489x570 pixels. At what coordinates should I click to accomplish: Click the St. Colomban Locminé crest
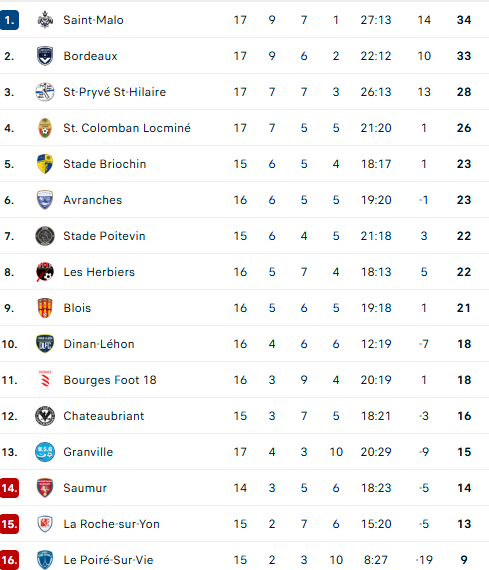coord(45,128)
